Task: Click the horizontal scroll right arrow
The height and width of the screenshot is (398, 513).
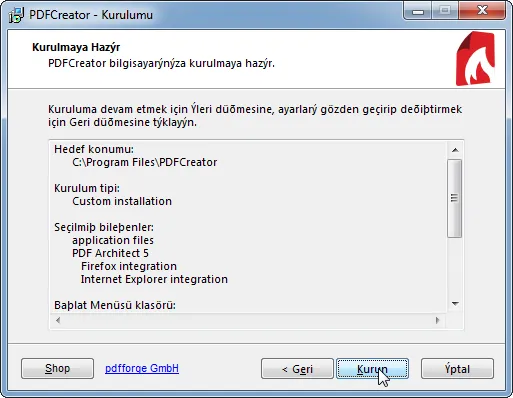Action: pyautogui.click(x=437, y=320)
